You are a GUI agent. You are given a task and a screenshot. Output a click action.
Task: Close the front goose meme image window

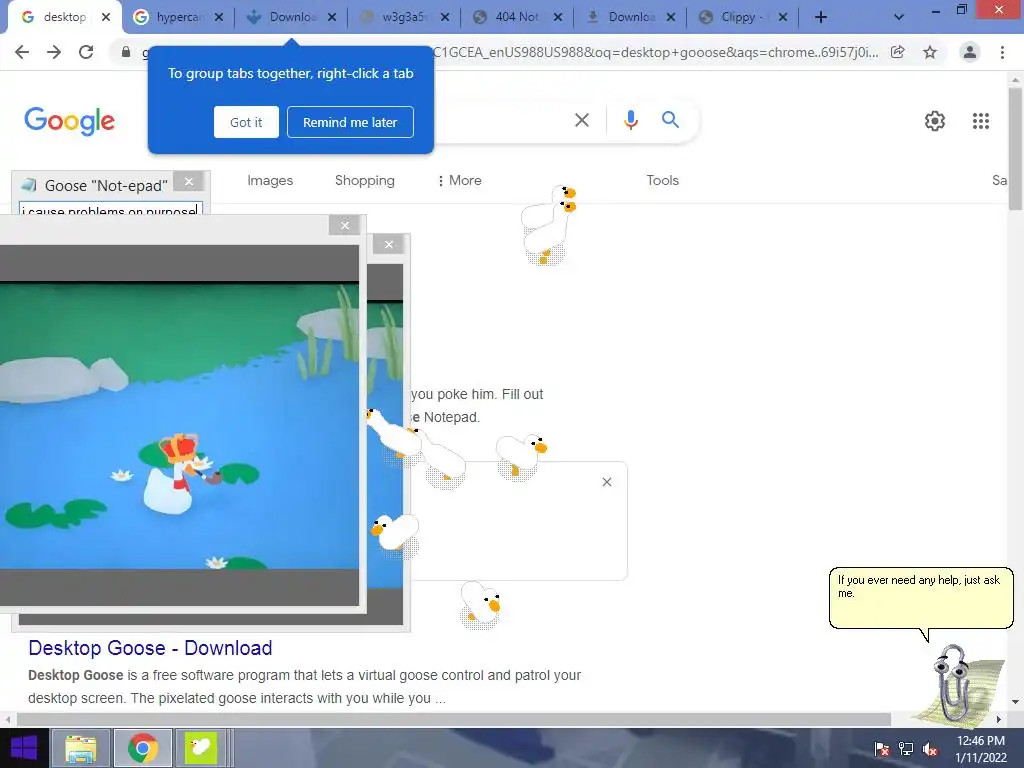pos(345,225)
